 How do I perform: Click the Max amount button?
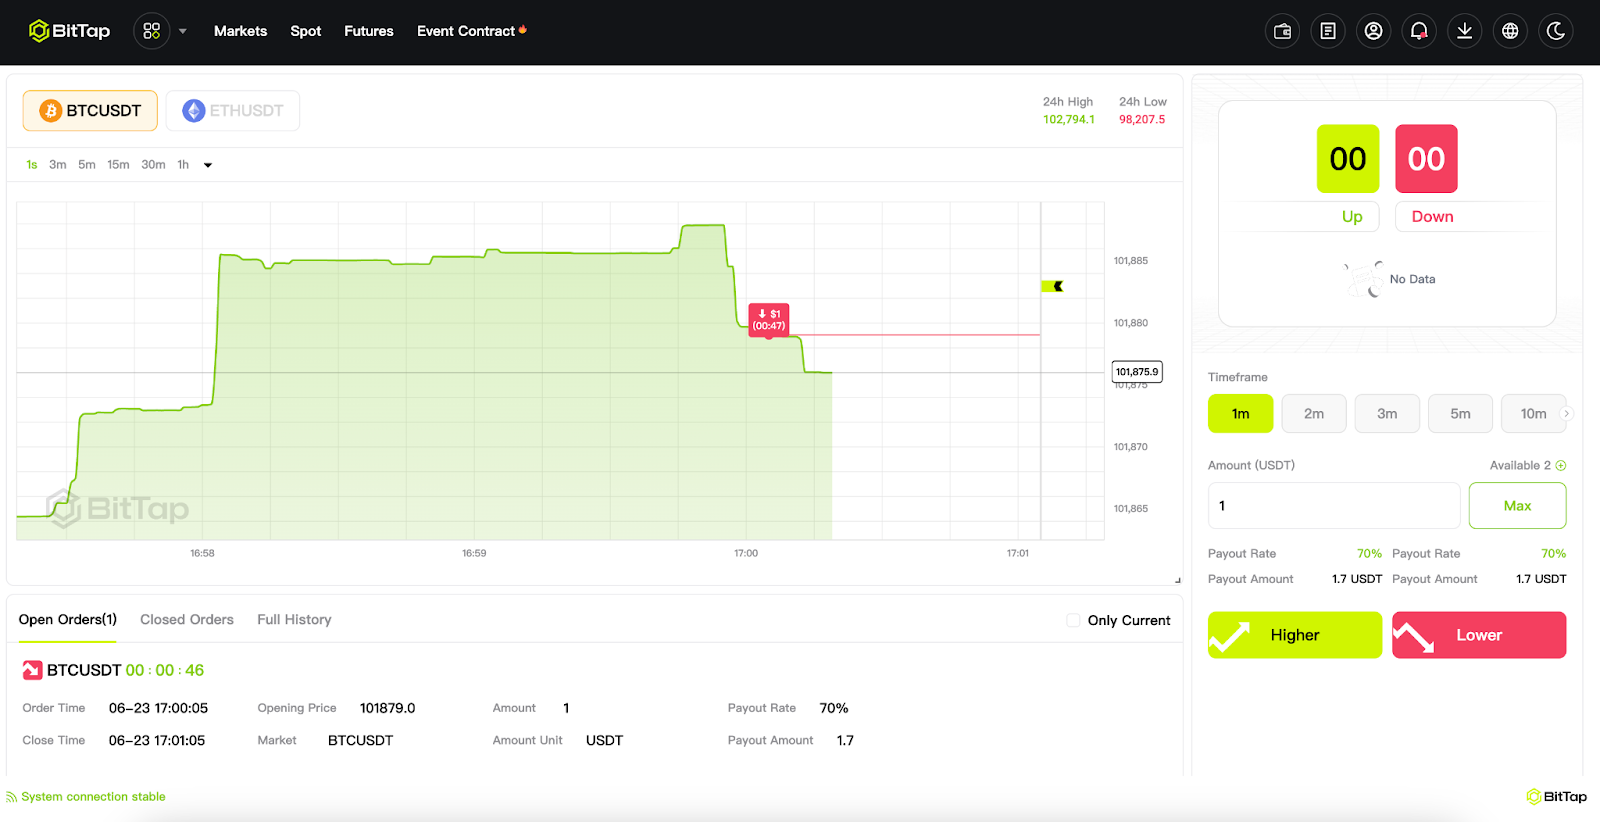(1517, 506)
